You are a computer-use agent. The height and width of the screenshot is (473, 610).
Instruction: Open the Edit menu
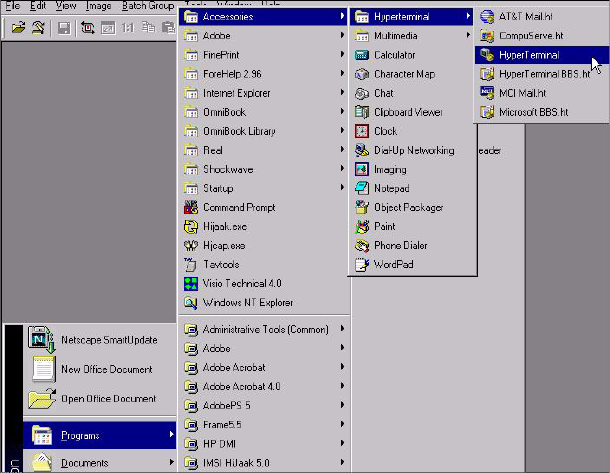tap(38, 5)
